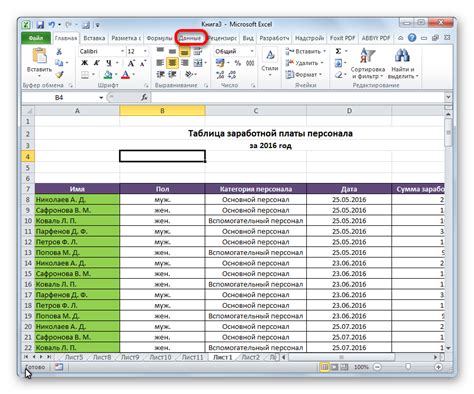
Task: Open the font size 12 dropdown
Action: [145, 51]
